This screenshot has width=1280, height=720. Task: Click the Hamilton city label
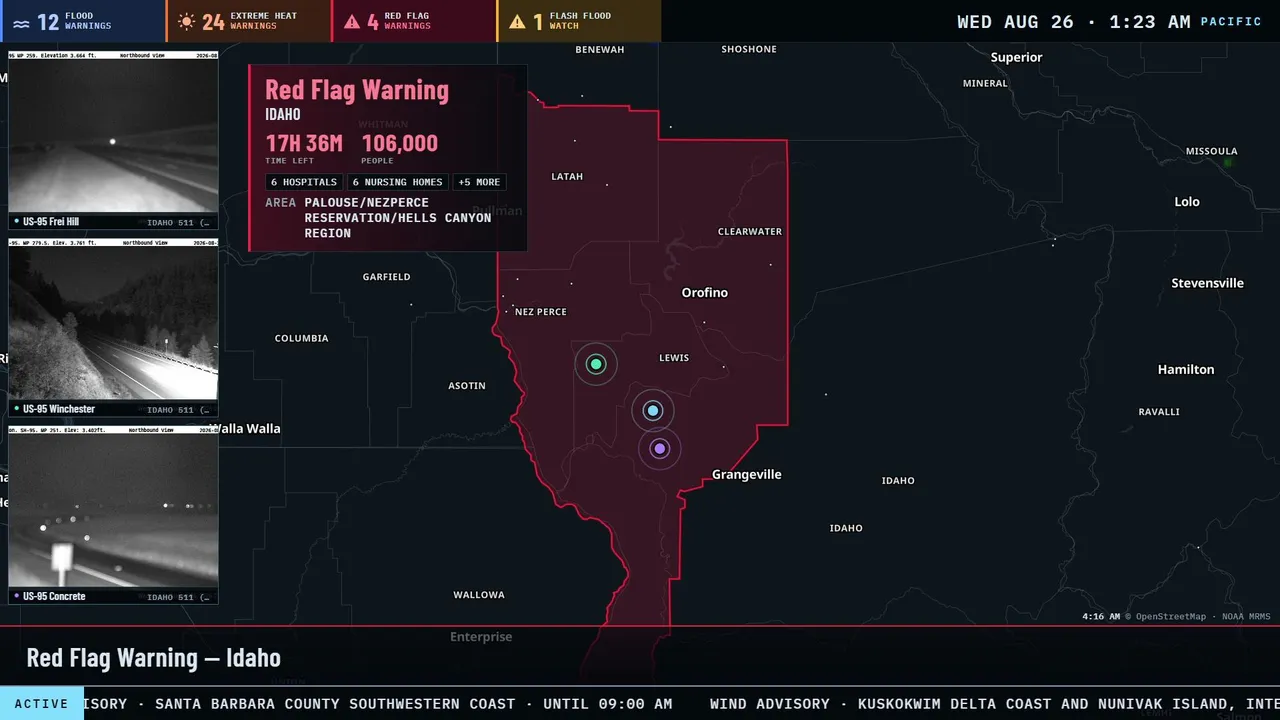(1186, 370)
